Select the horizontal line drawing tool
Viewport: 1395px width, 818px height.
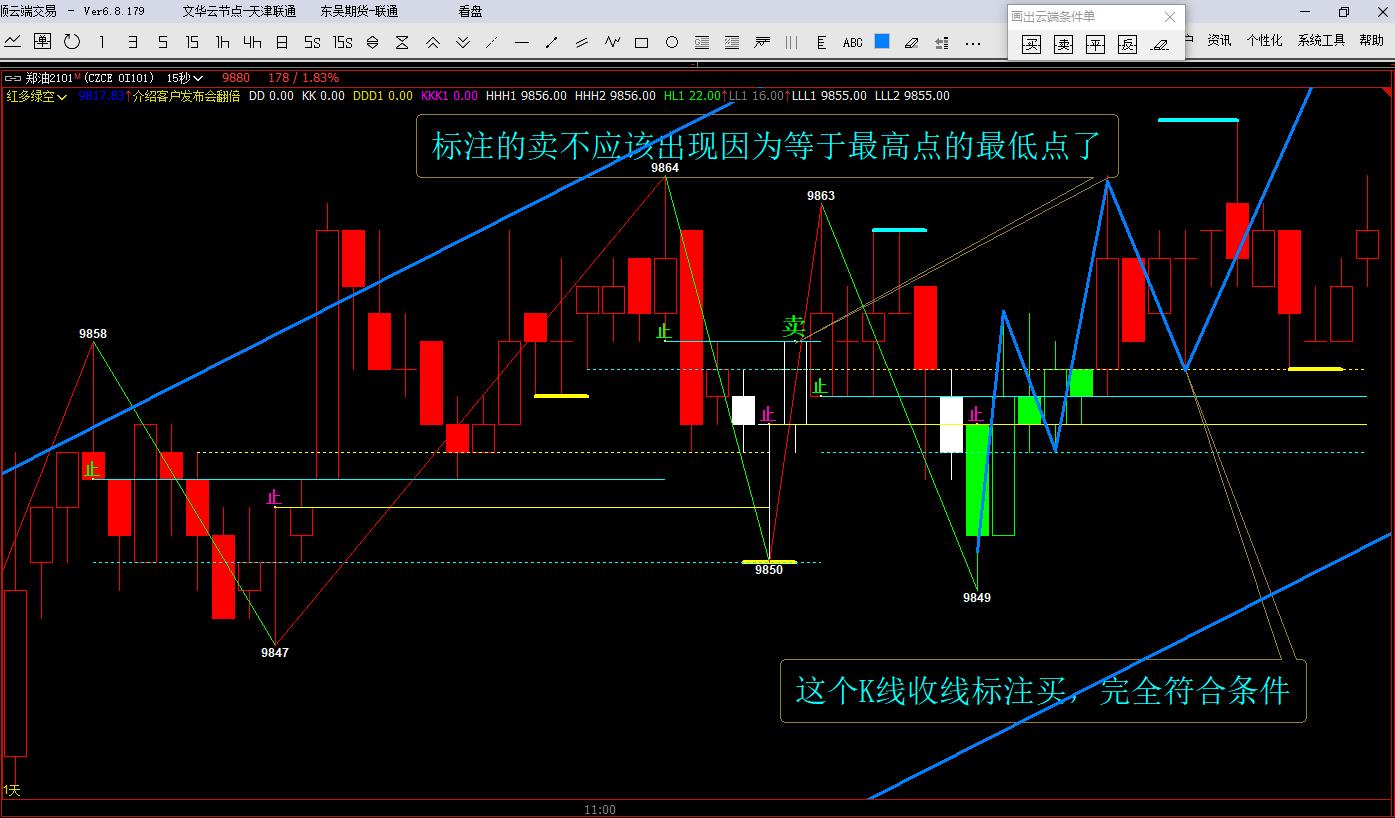(522, 42)
